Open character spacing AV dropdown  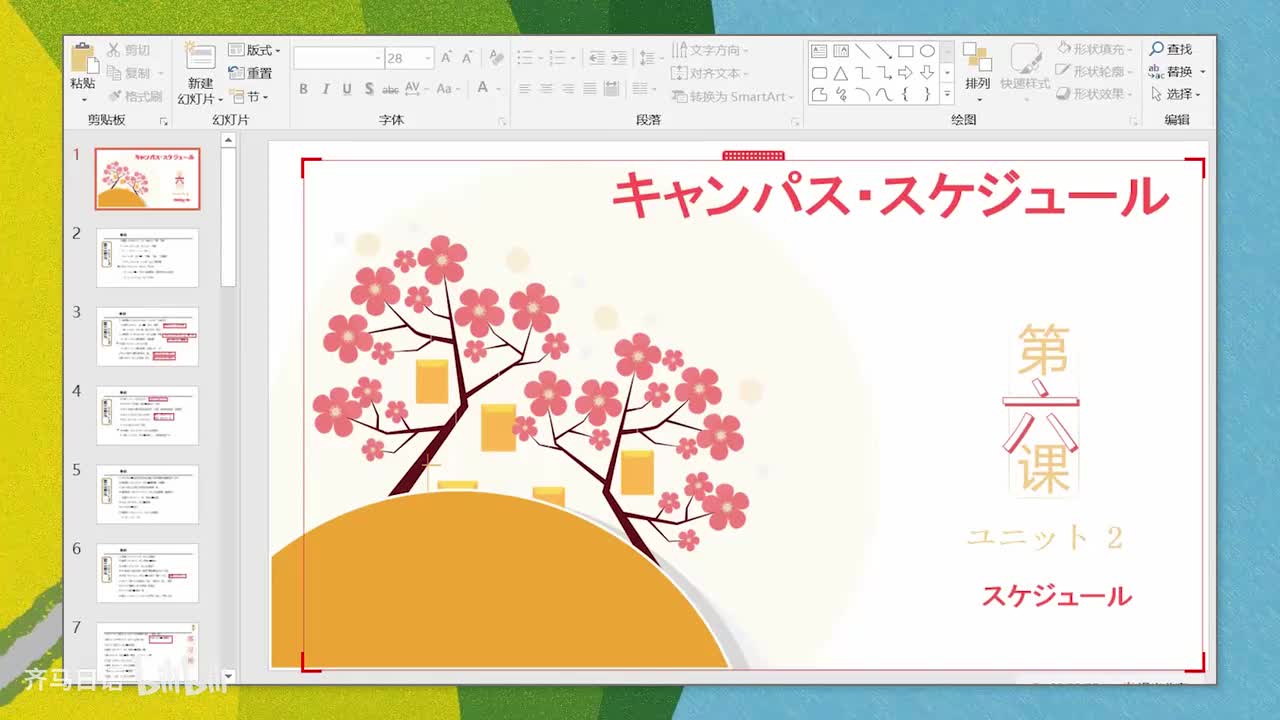point(418,89)
